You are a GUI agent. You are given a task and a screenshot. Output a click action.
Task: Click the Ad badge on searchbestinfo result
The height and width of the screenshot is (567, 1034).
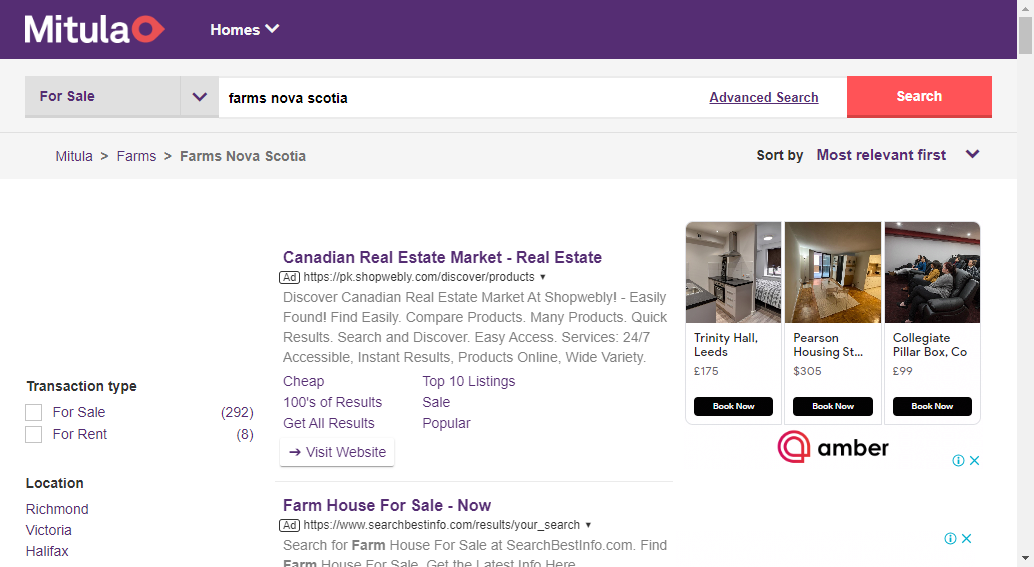(289, 525)
